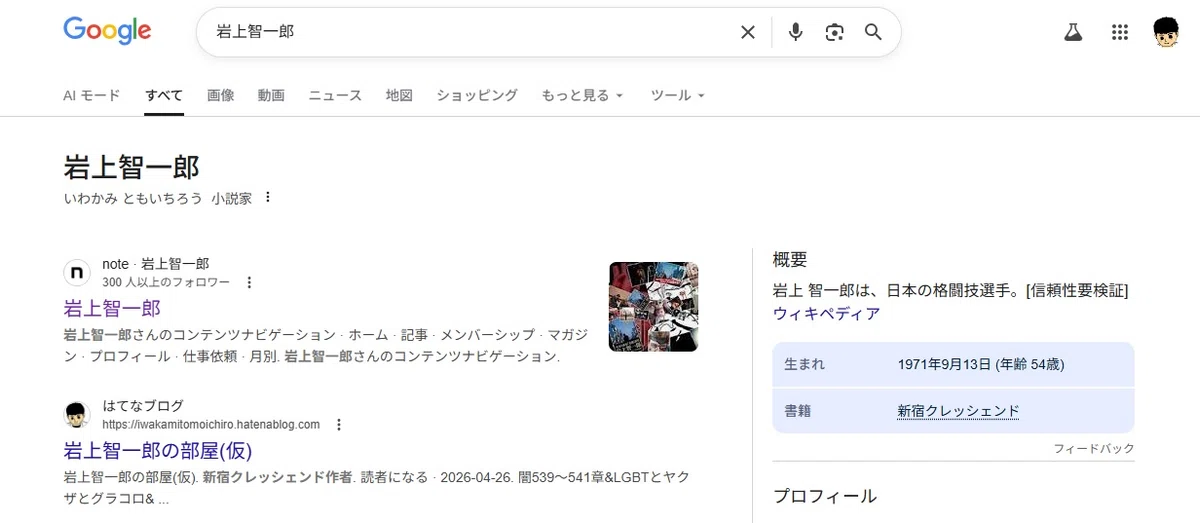Open Google Lens image search icon

(x=835, y=32)
